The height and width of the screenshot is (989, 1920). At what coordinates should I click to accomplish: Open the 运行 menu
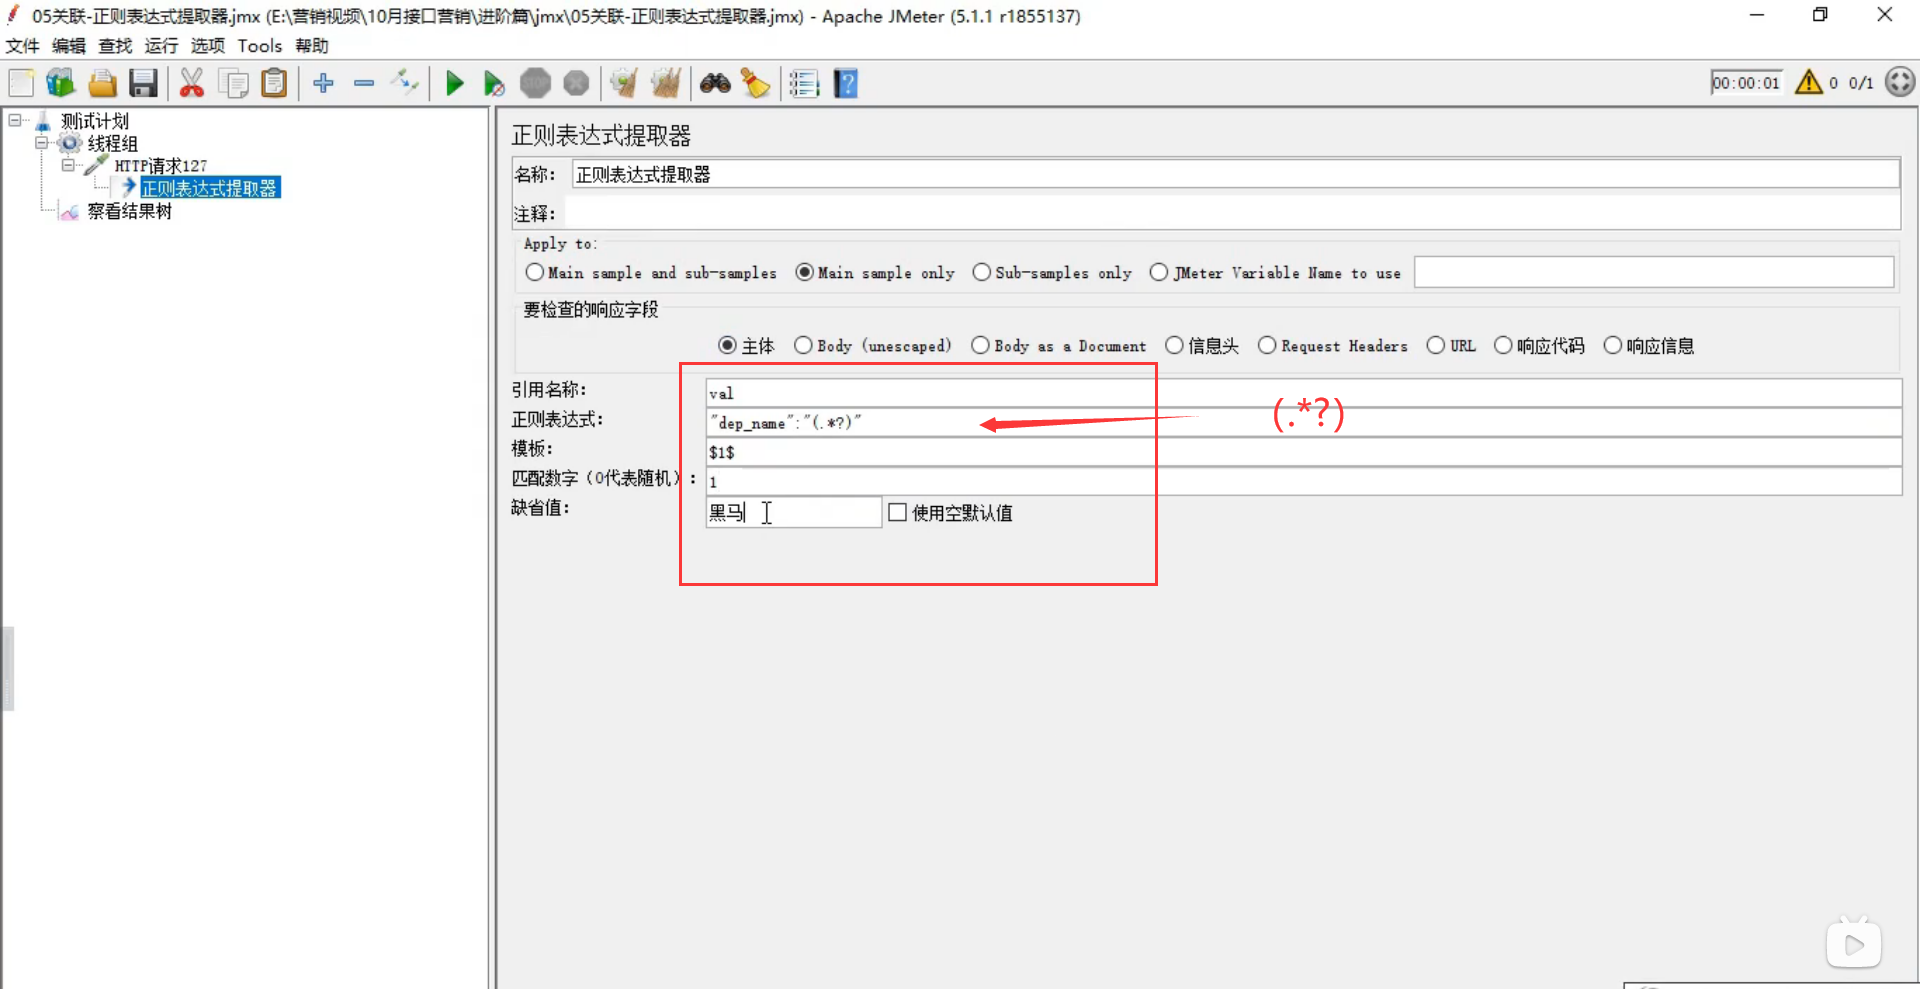[x=161, y=45]
